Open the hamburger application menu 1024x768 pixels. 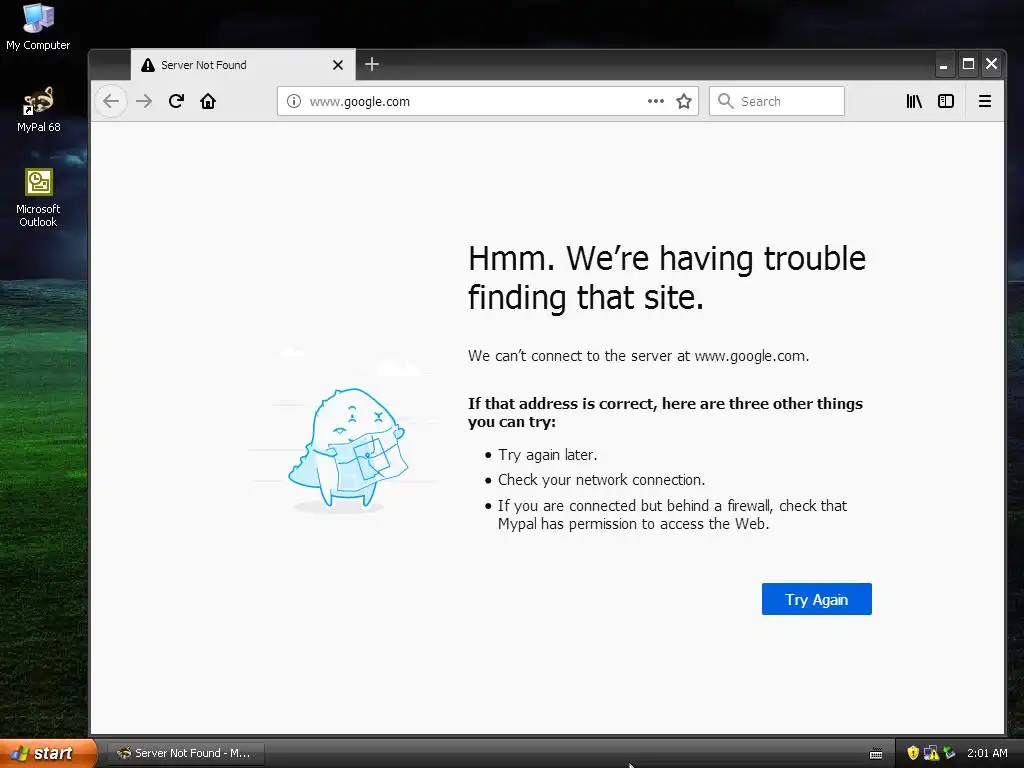click(985, 101)
